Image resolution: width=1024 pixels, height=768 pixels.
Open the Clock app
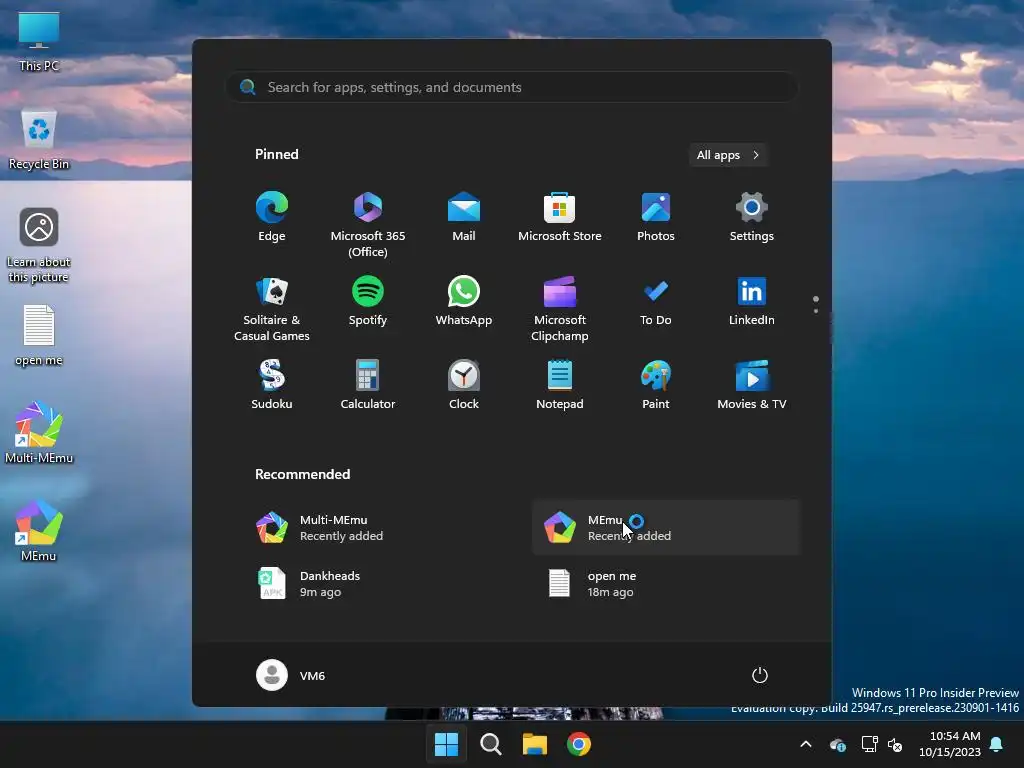click(x=464, y=385)
